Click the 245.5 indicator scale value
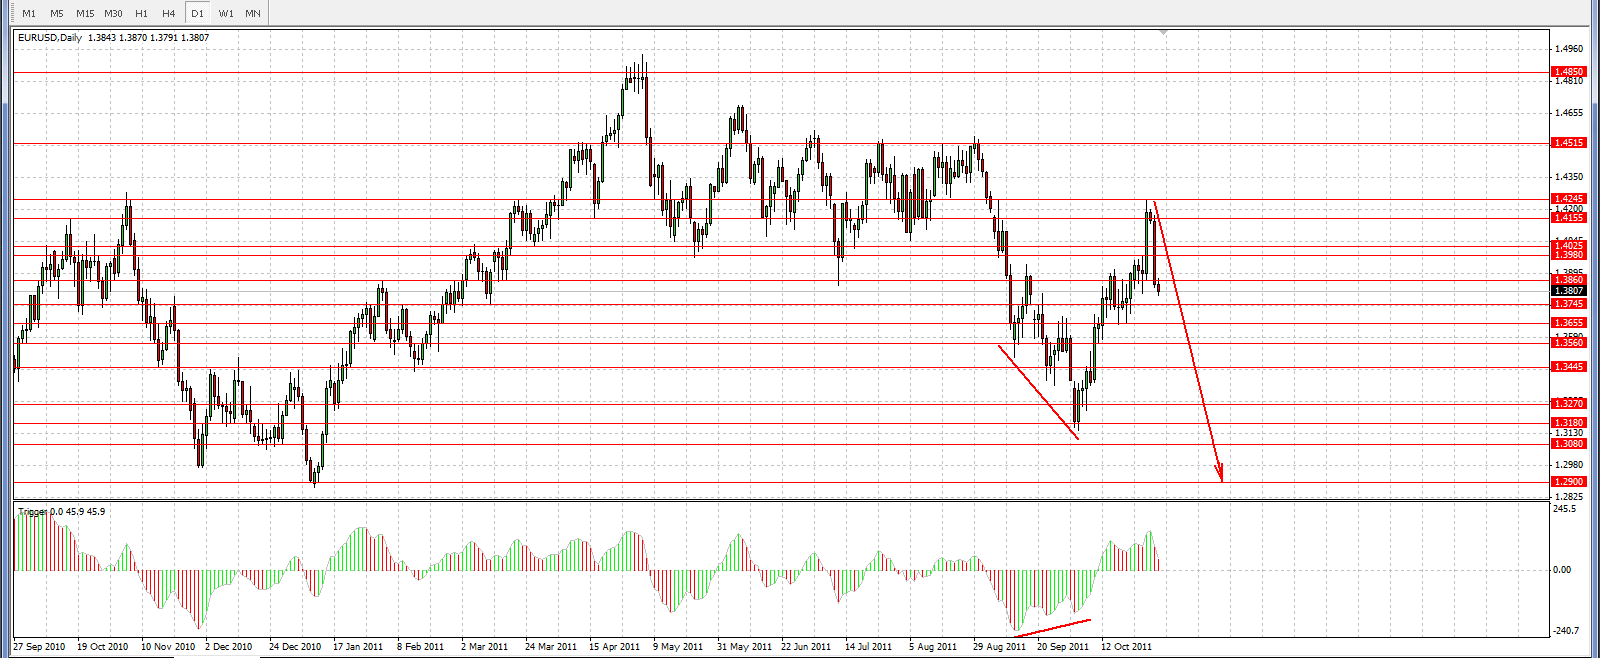1600x658 pixels. coord(1565,509)
